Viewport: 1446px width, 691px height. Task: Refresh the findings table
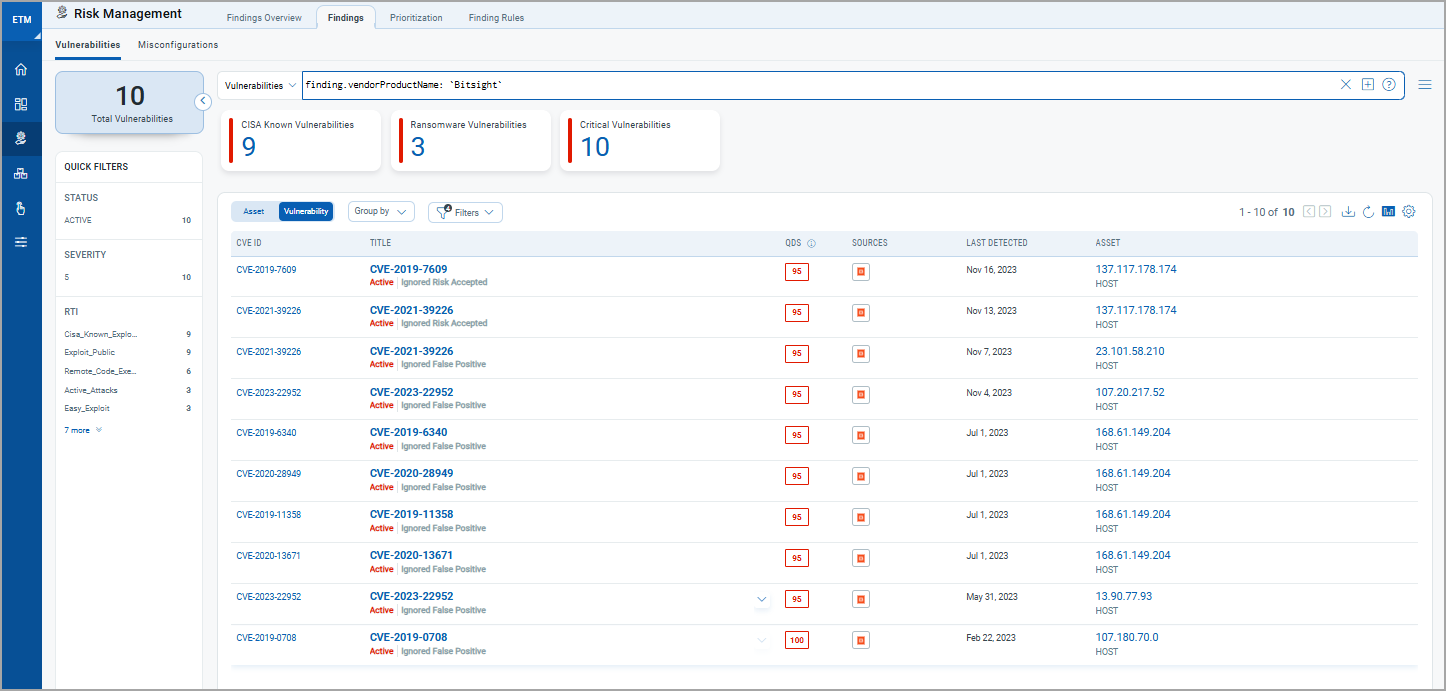coord(1368,212)
